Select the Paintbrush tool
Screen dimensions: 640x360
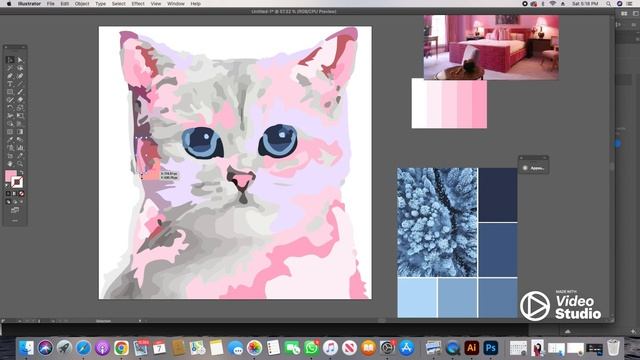(20, 92)
